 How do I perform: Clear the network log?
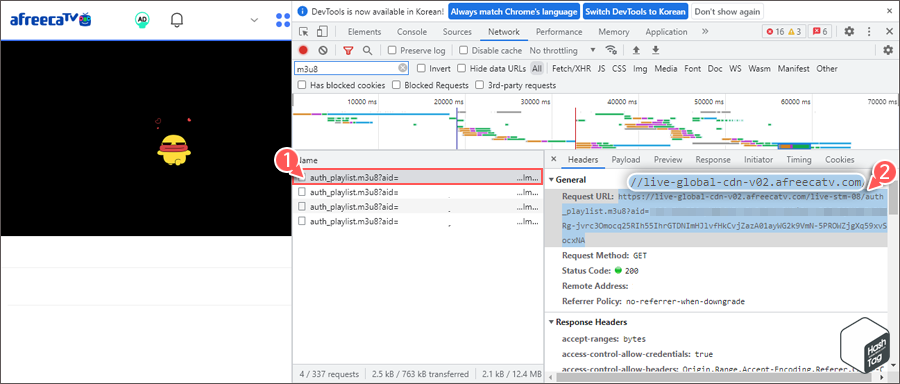point(323,51)
